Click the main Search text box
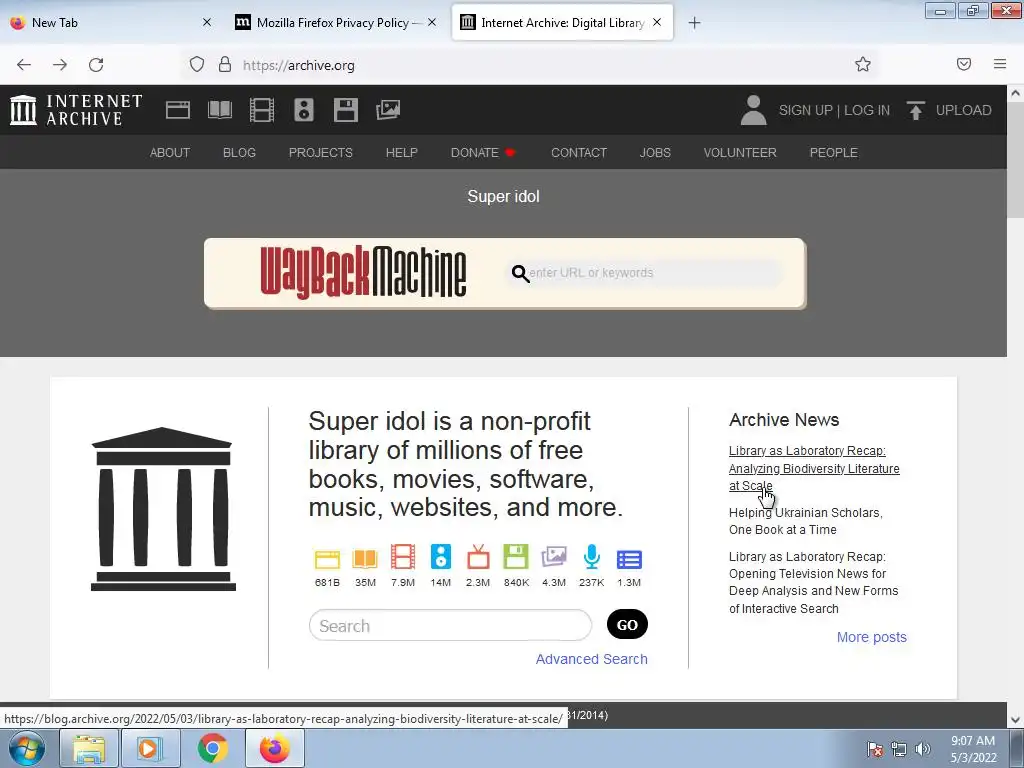 [x=451, y=626]
